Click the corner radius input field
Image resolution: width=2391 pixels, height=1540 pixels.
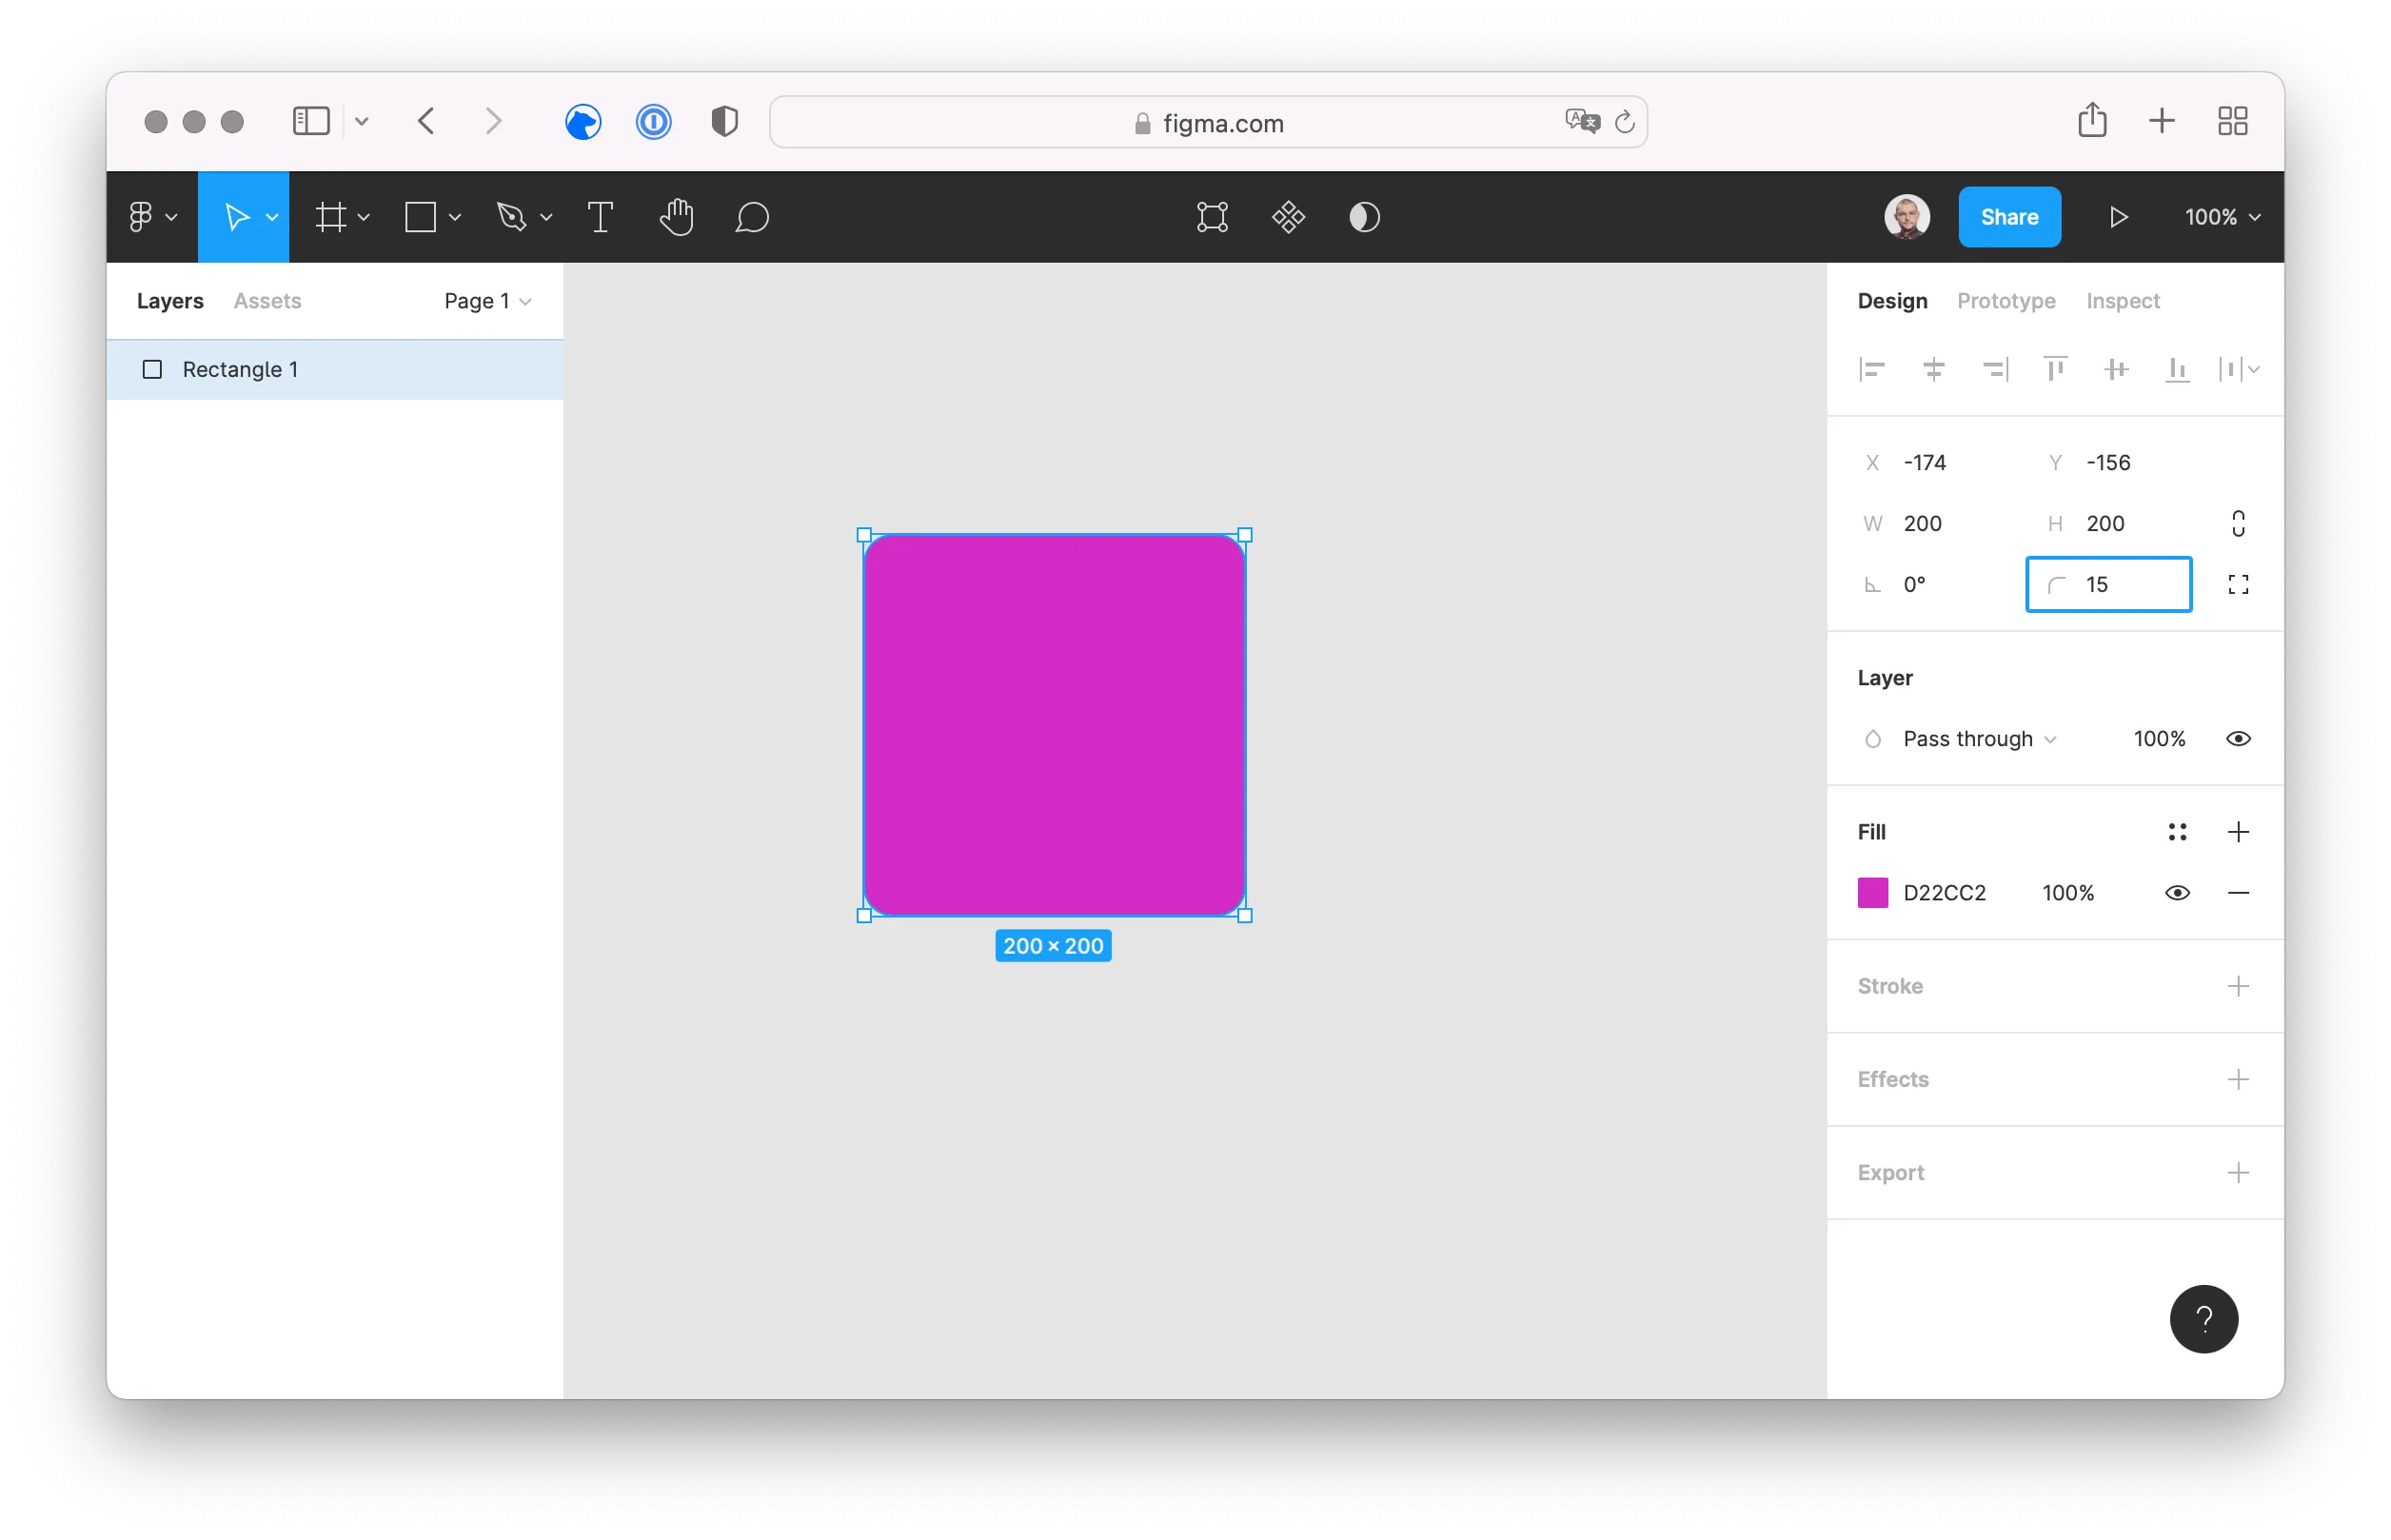point(2107,584)
